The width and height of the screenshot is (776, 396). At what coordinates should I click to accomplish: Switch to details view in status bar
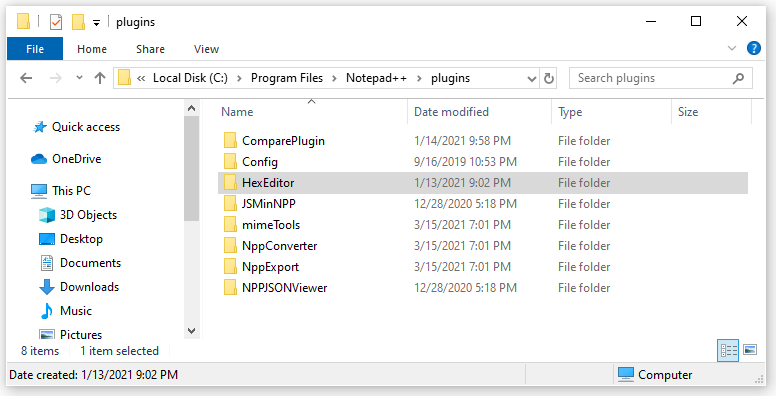pyautogui.click(x=728, y=350)
